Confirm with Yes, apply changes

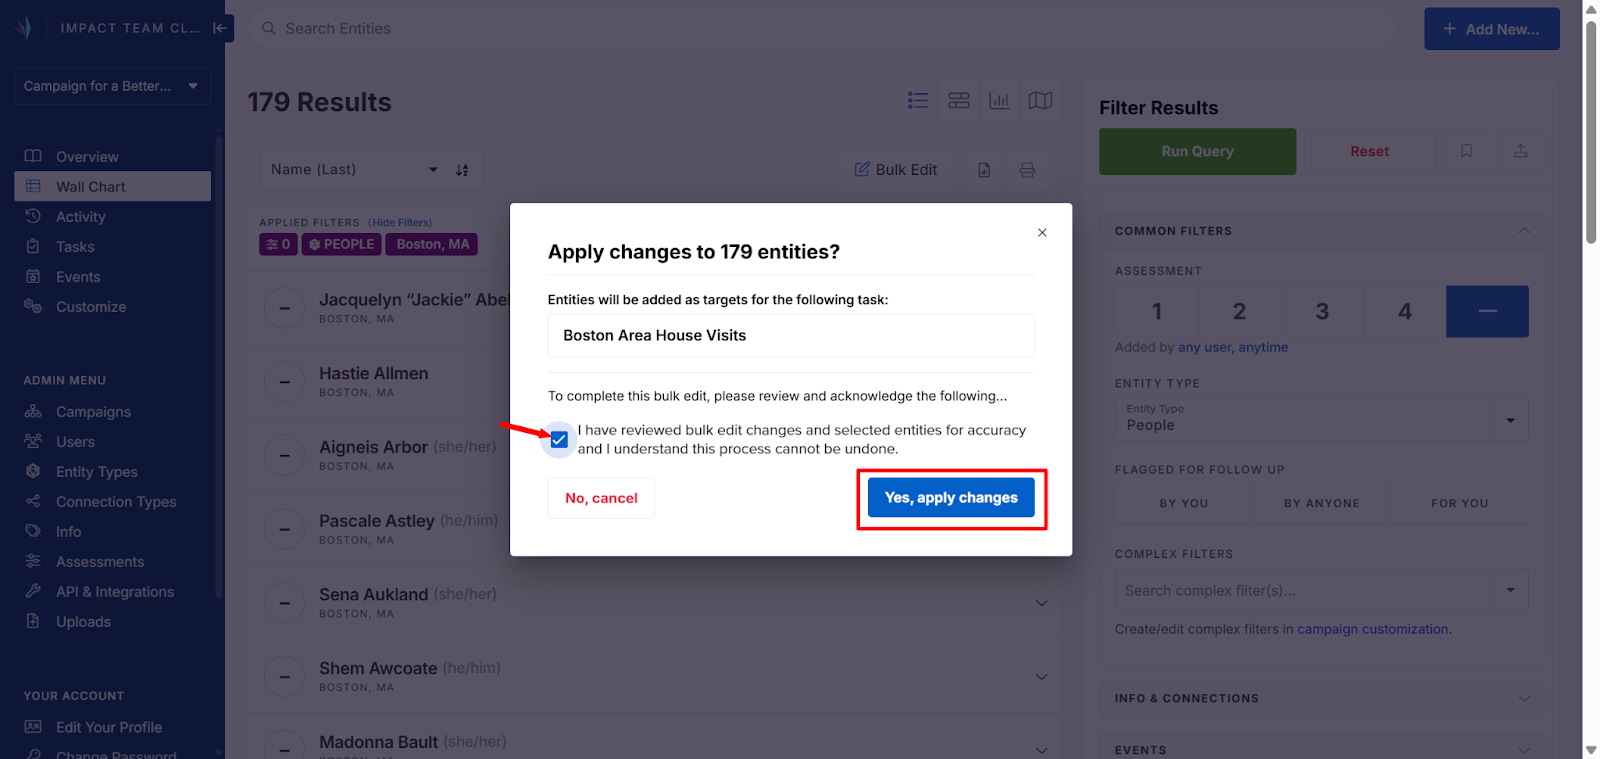(x=951, y=498)
